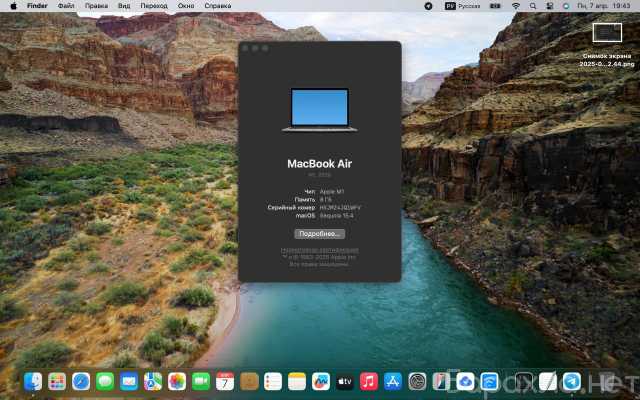The image size is (640, 400).
Task: Open Reminders from the Dock
Action: (x=273, y=382)
